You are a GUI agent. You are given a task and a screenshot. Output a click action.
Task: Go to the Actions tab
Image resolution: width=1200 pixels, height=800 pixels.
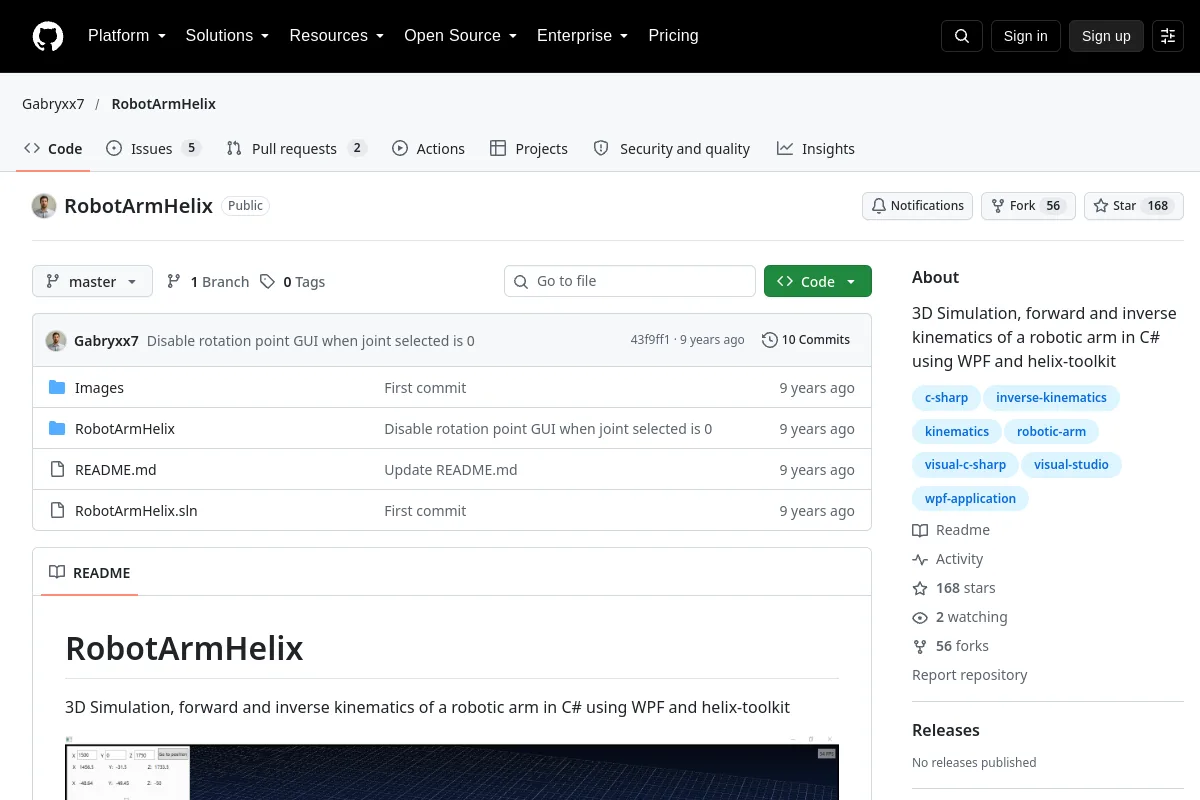(x=428, y=149)
